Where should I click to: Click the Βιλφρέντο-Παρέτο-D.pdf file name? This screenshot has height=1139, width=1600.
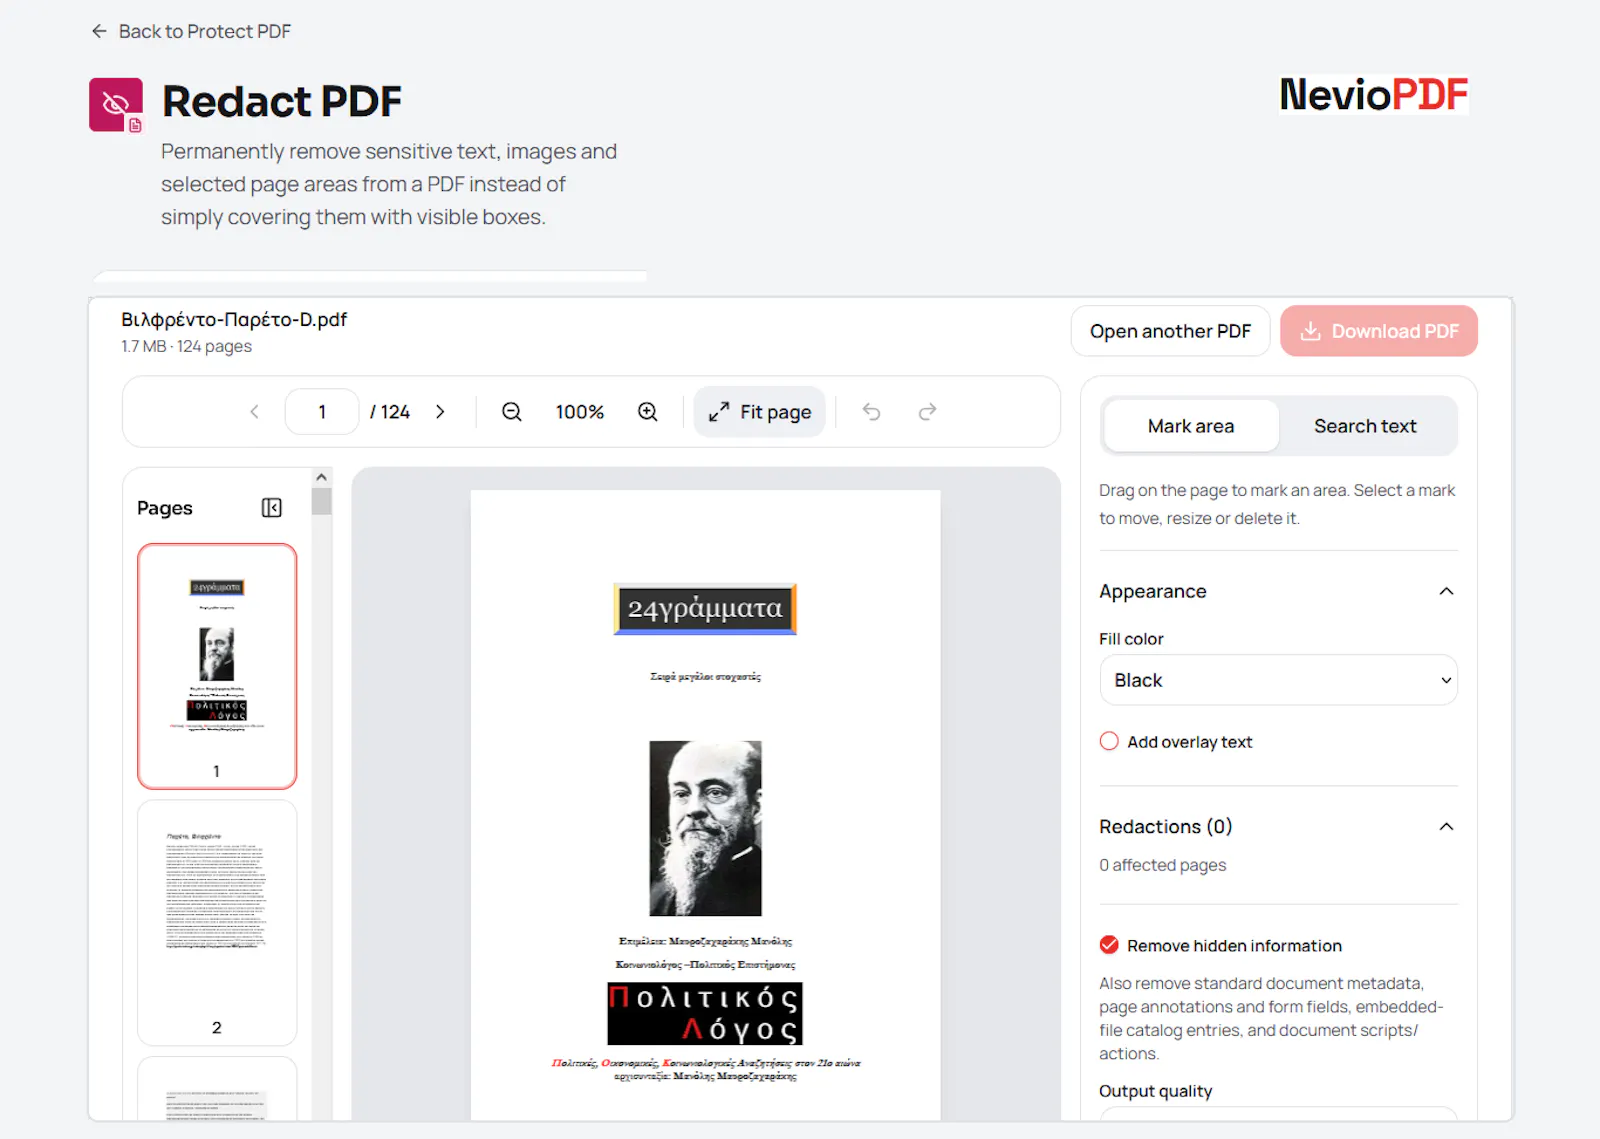pyautogui.click(x=234, y=319)
